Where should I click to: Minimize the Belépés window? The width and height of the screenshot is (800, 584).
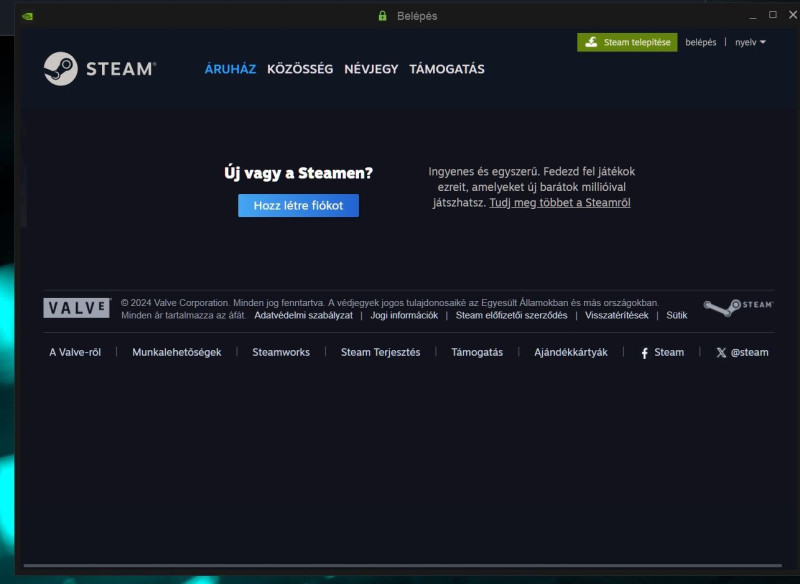(x=753, y=16)
